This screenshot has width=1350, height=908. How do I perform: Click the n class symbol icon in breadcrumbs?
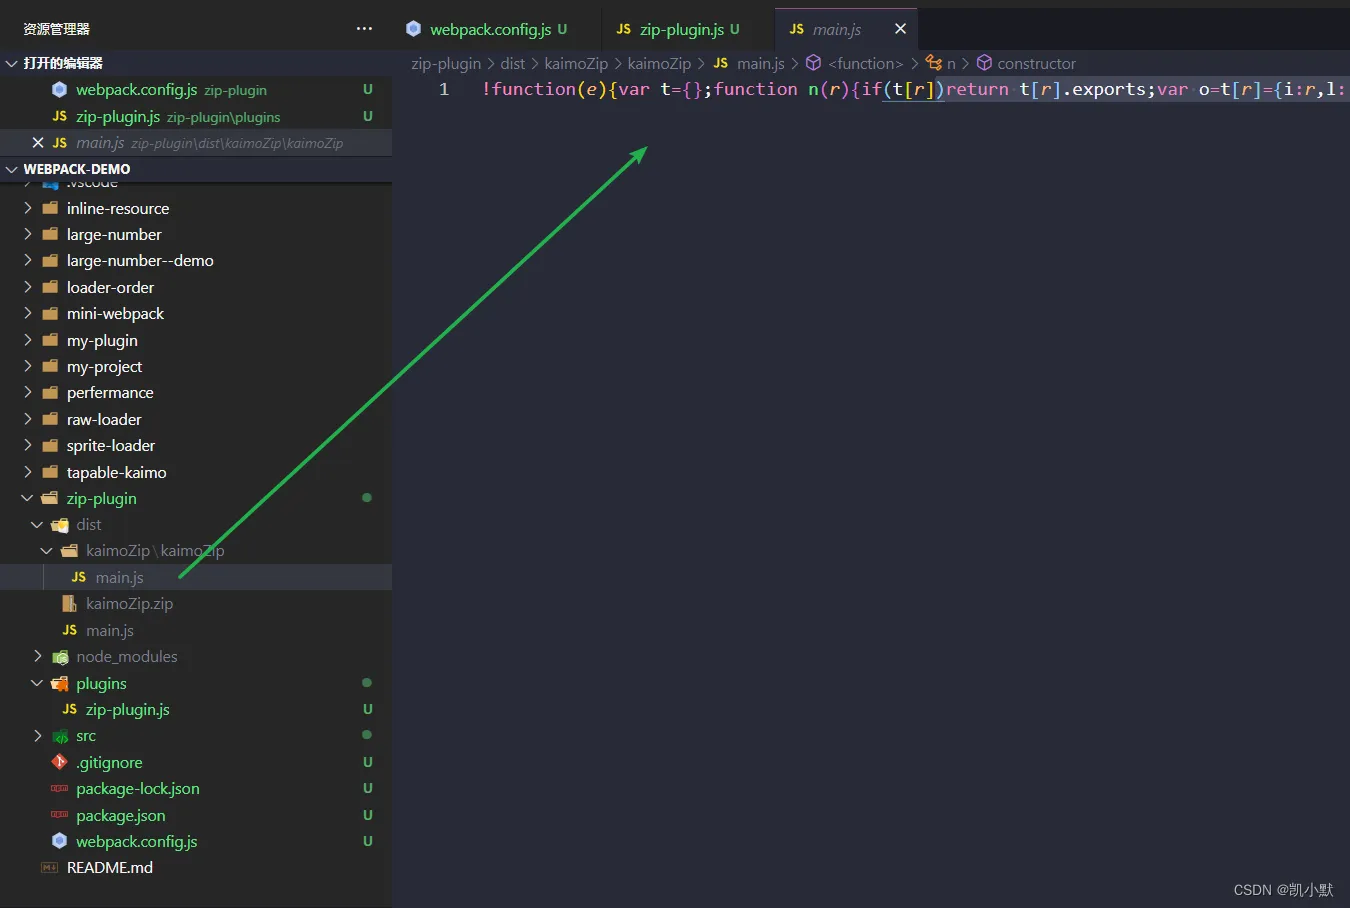(934, 63)
